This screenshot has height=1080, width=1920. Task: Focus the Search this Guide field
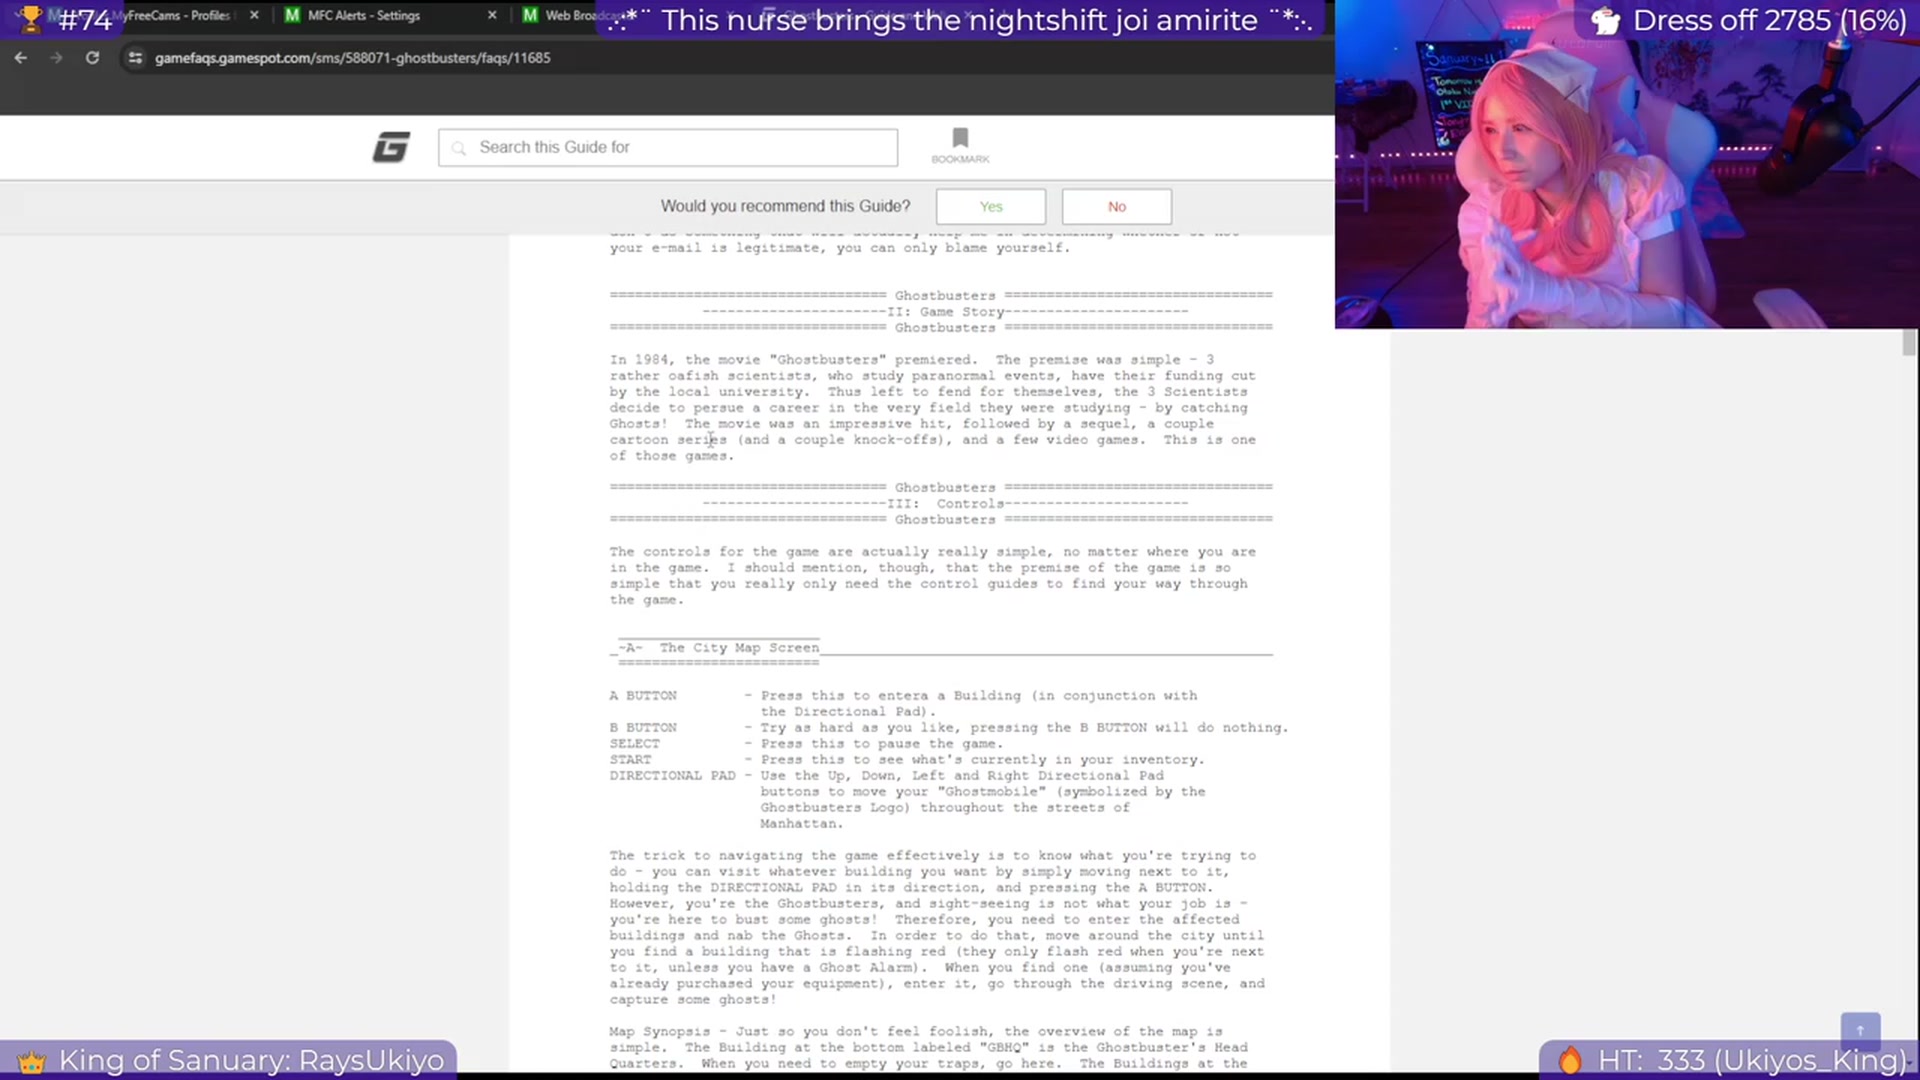(x=668, y=148)
